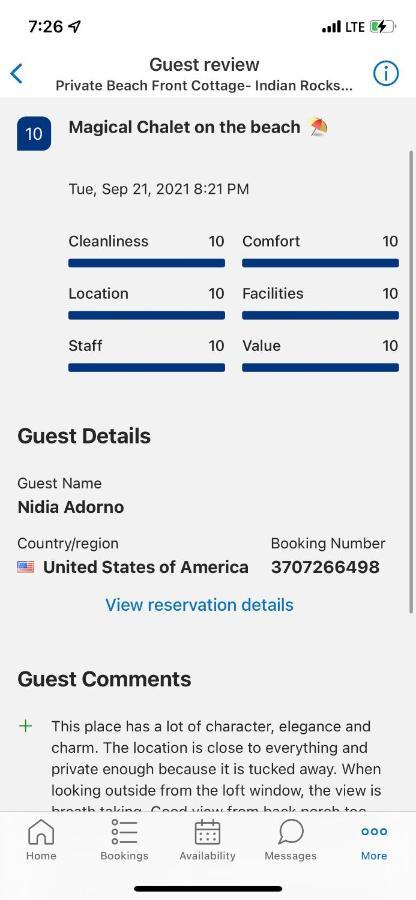Tap the battery status icon
This screenshot has width=416, height=900.
(382, 26)
